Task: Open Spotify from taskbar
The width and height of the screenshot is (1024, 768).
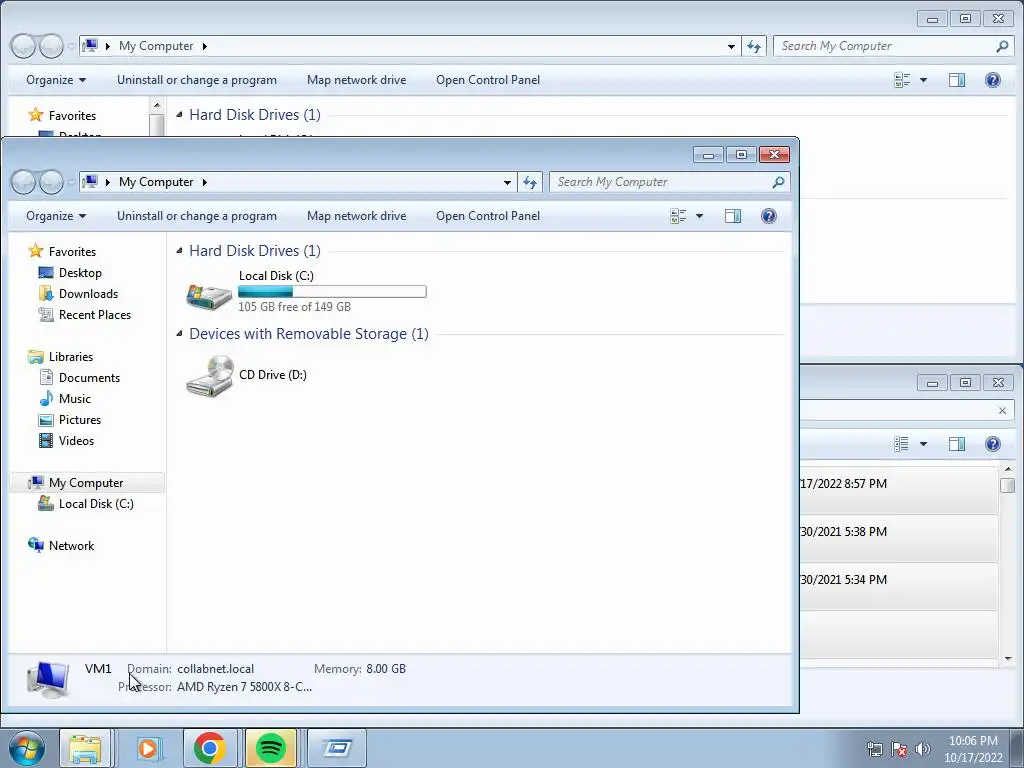Action: [270, 748]
